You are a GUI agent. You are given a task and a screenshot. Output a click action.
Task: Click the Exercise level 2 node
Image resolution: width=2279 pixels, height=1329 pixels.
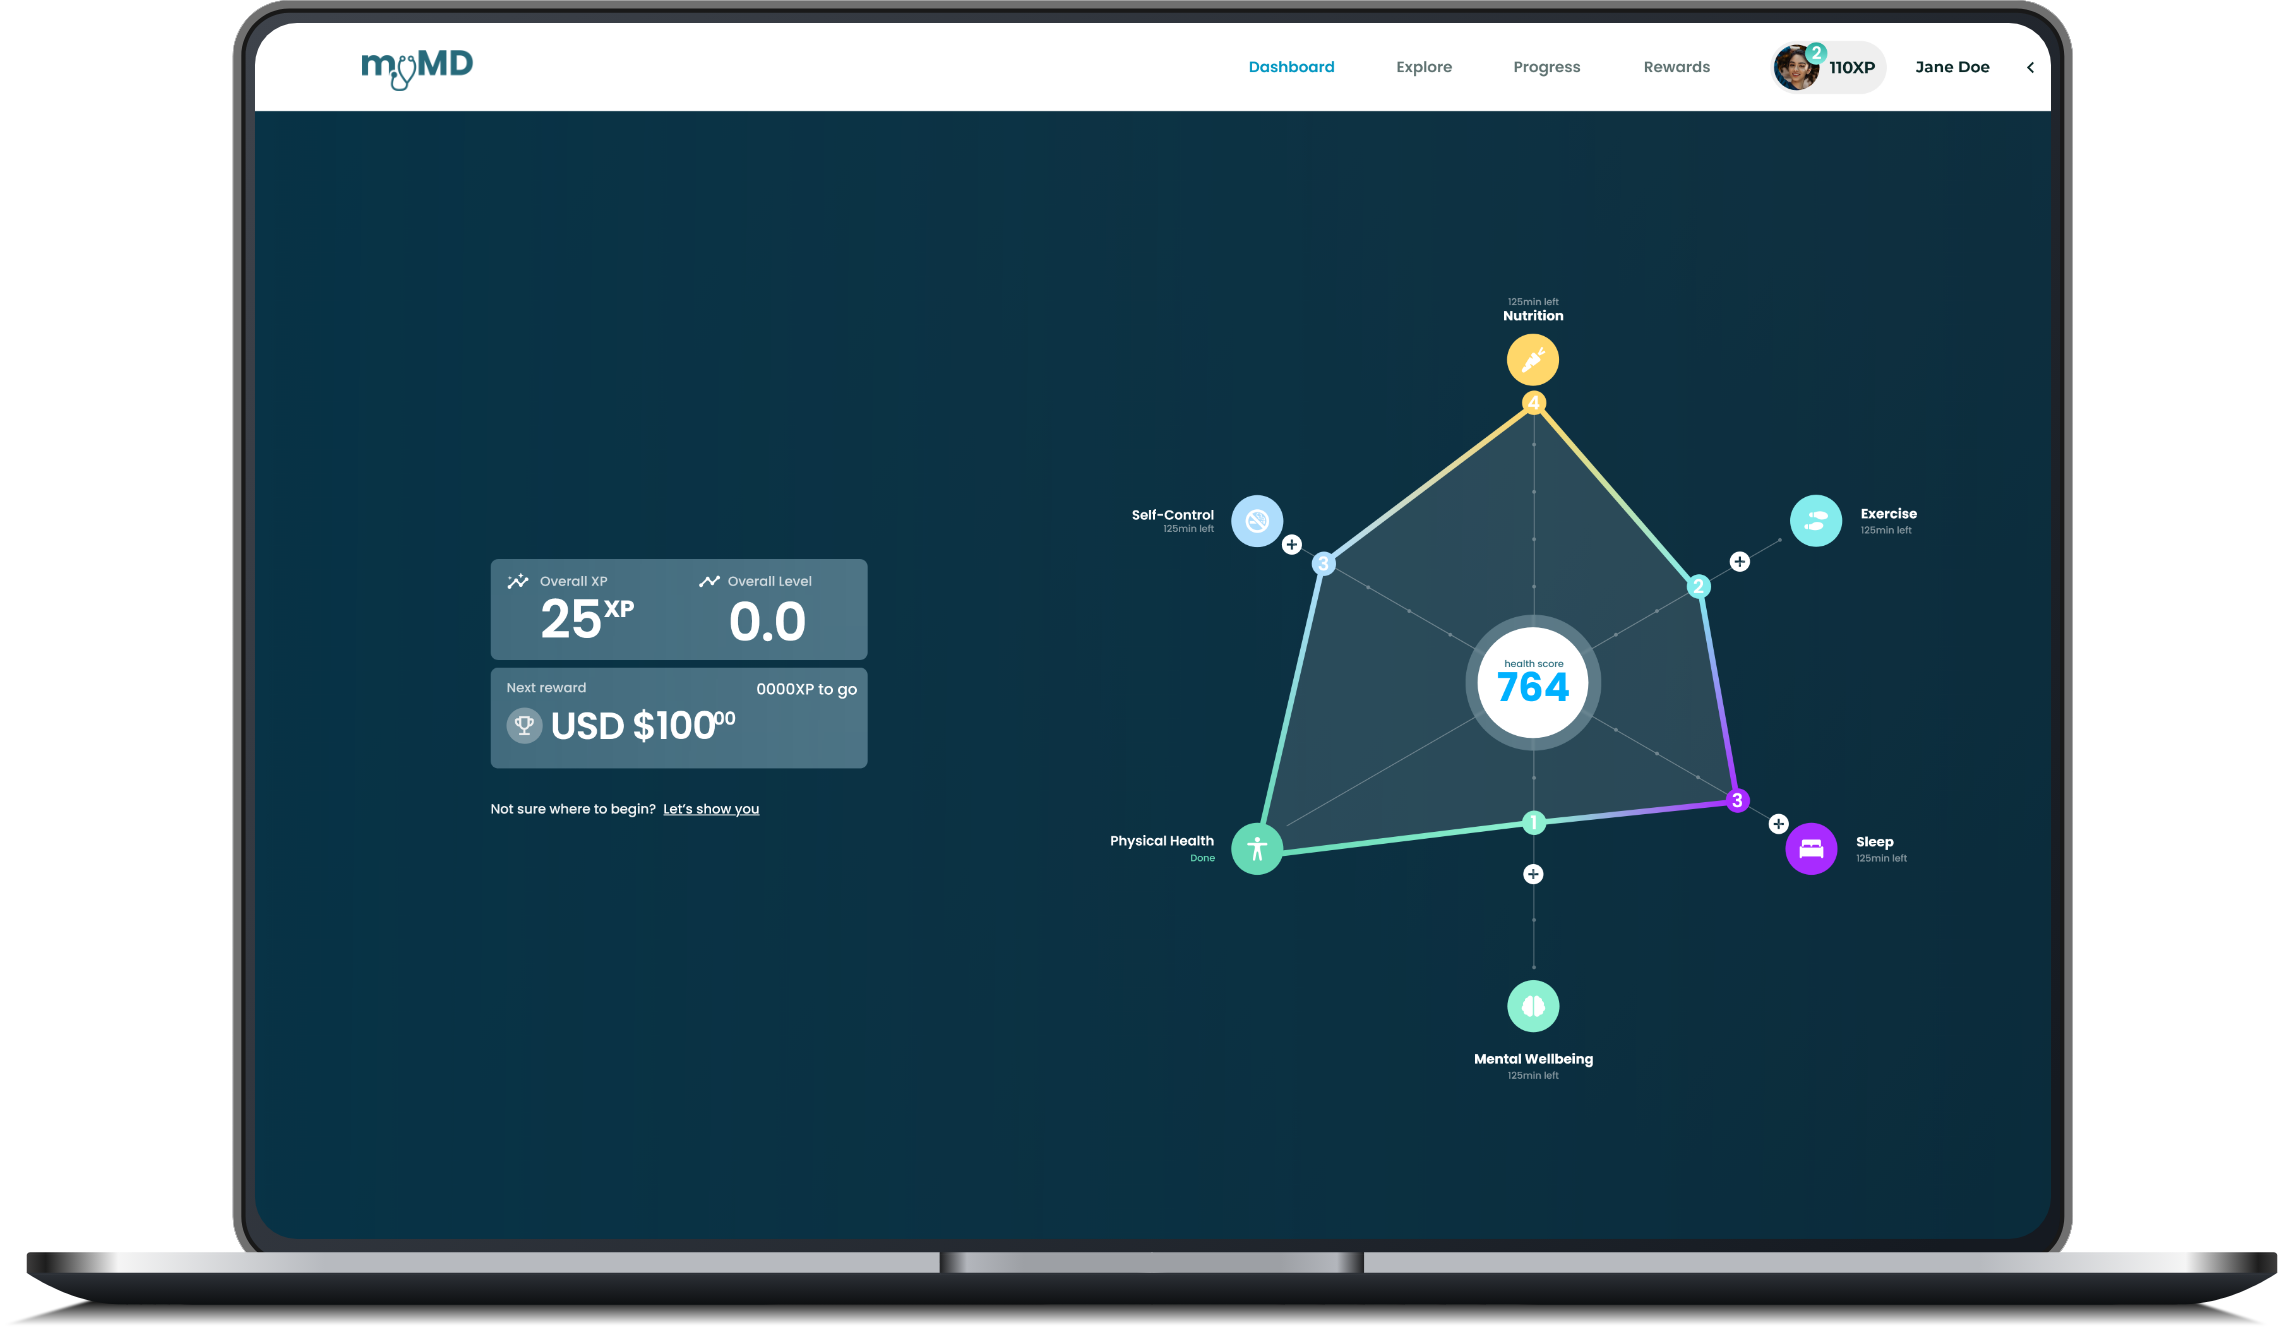coord(1698,587)
